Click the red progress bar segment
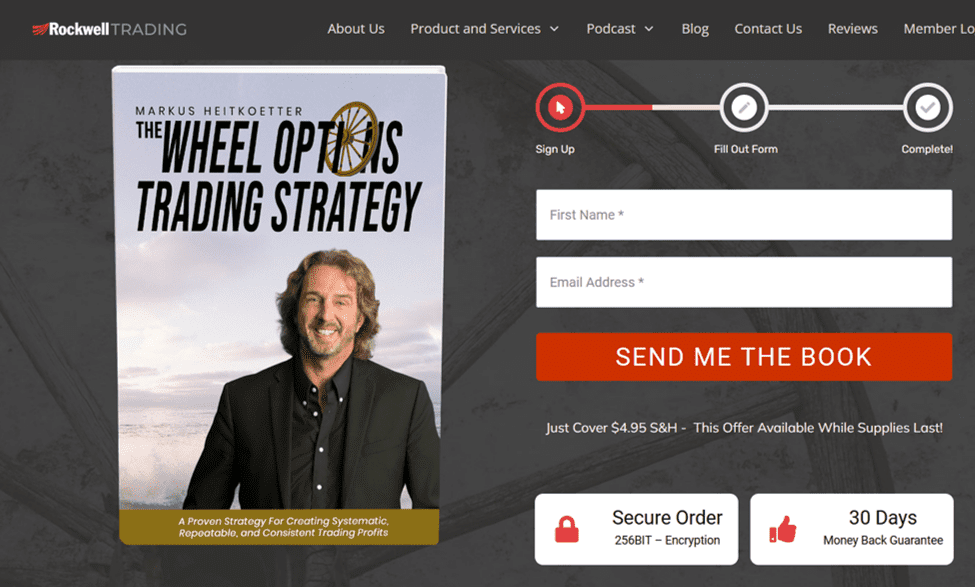 coord(618,108)
